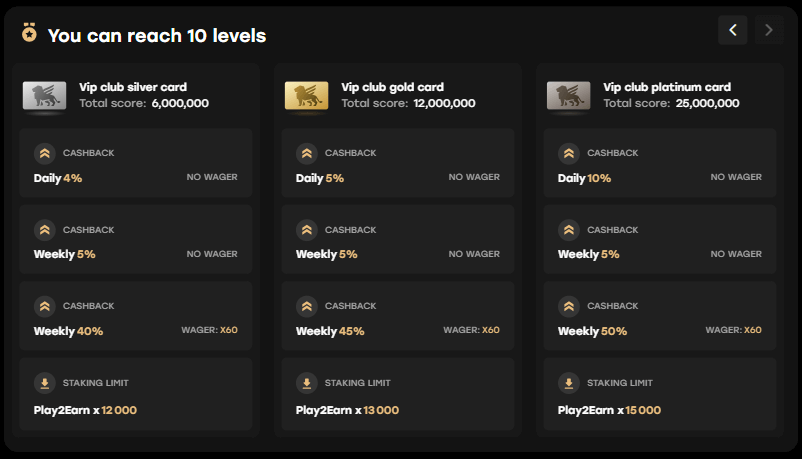Select the Vip club platinum card title
The height and width of the screenshot is (459, 802).
[x=667, y=87]
